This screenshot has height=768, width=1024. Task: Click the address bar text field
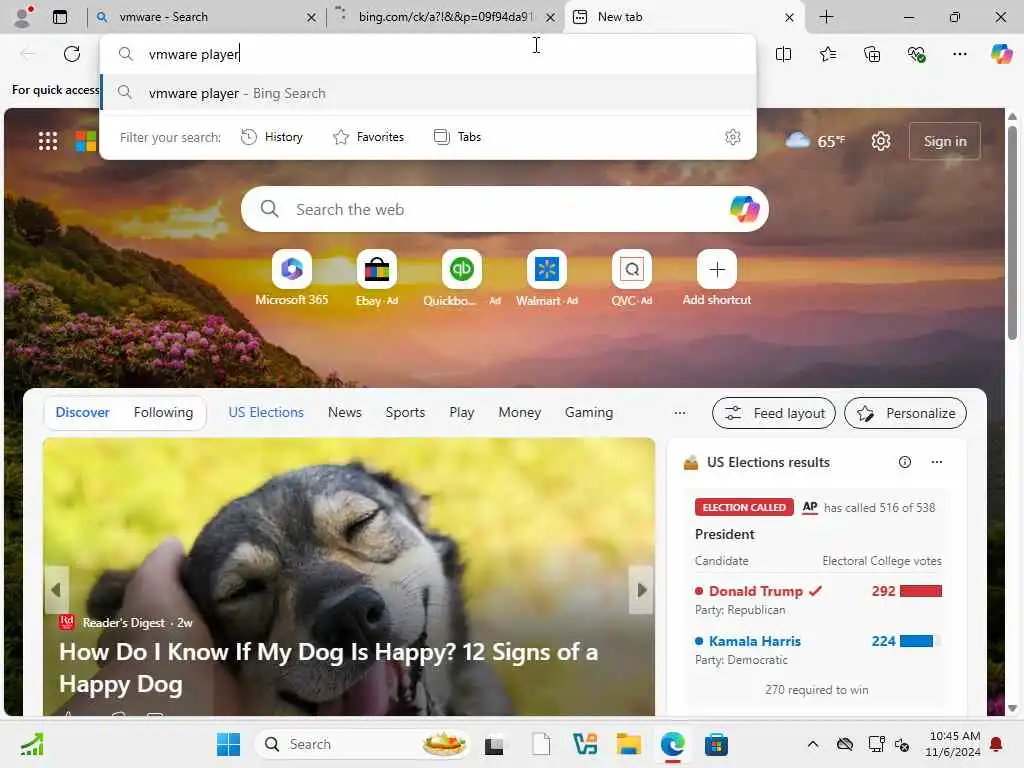pos(428,54)
